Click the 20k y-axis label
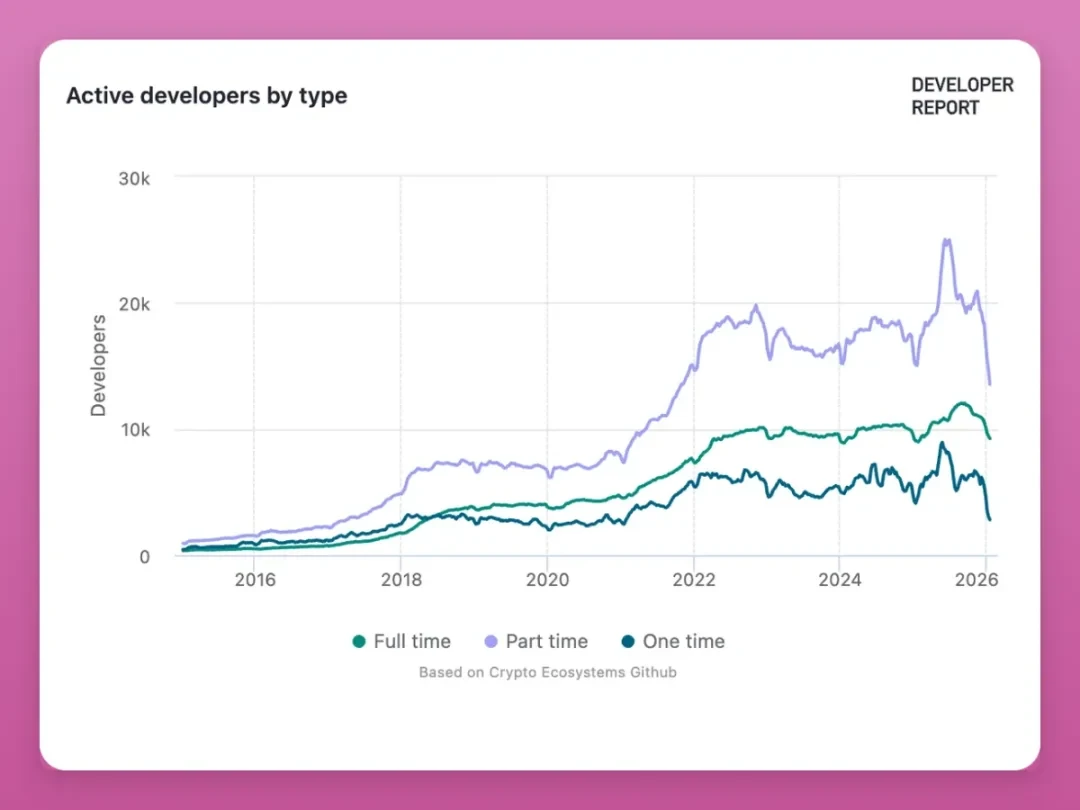The width and height of the screenshot is (1080, 810). click(x=134, y=304)
